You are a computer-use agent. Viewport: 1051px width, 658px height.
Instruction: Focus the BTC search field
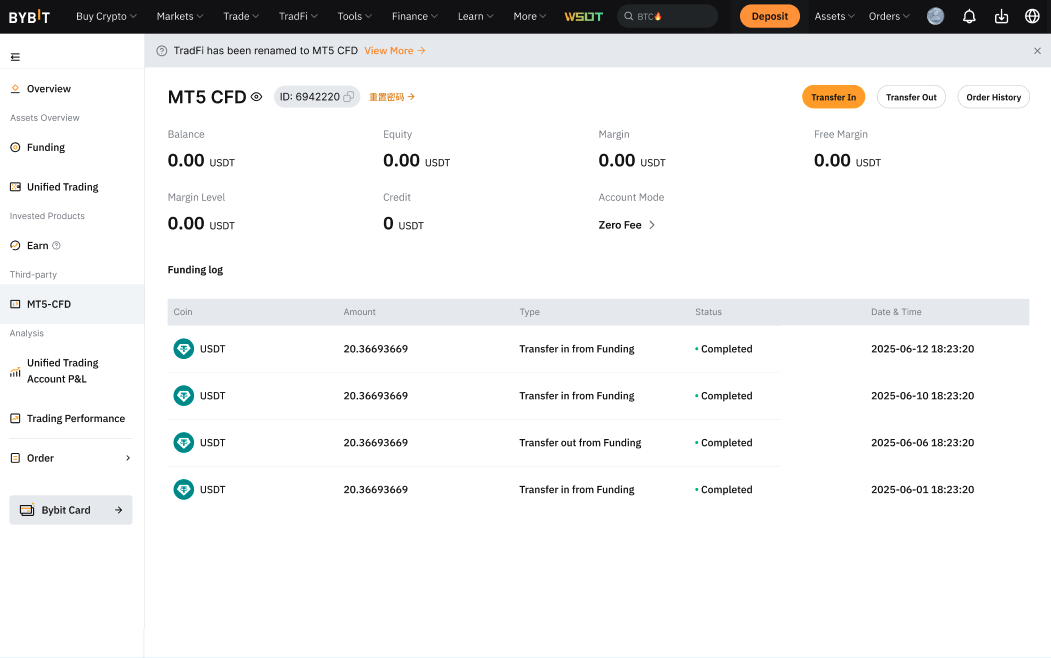[667, 17]
